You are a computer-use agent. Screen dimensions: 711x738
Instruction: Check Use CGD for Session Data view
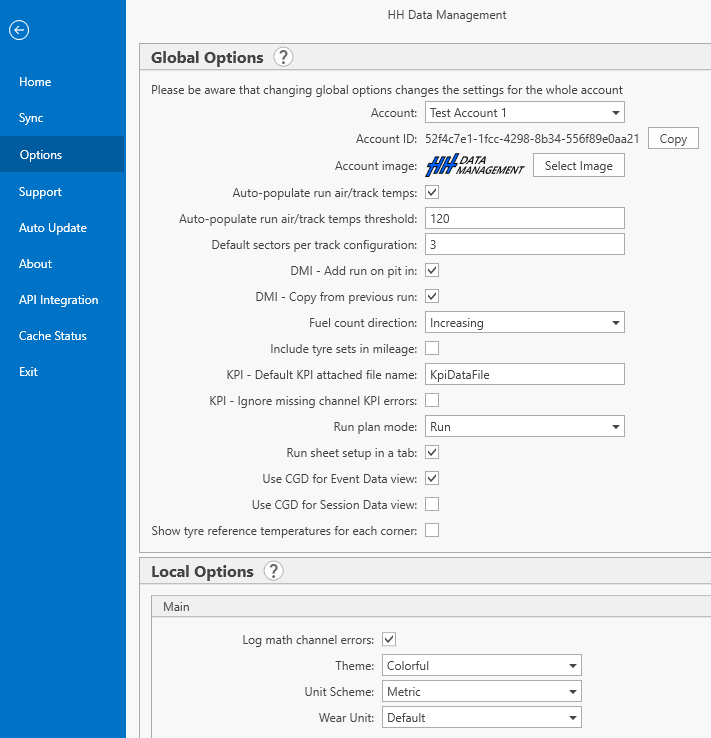(x=432, y=504)
